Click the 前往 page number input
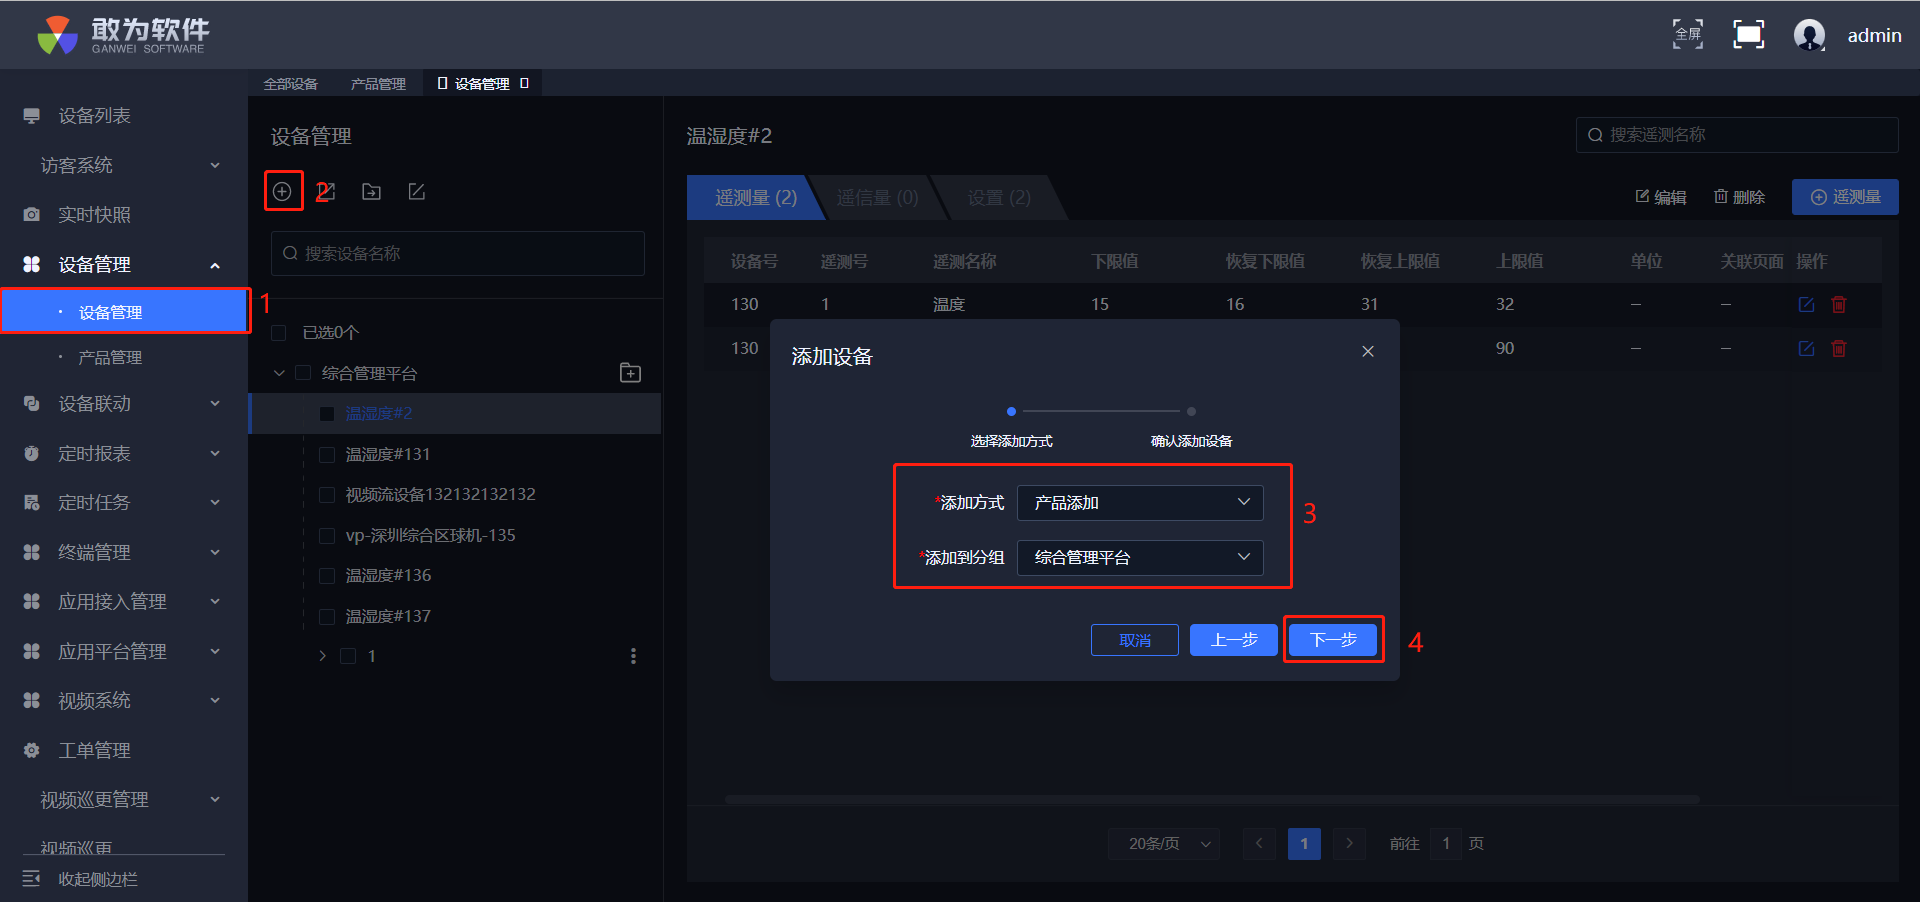1920x902 pixels. [x=1446, y=844]
